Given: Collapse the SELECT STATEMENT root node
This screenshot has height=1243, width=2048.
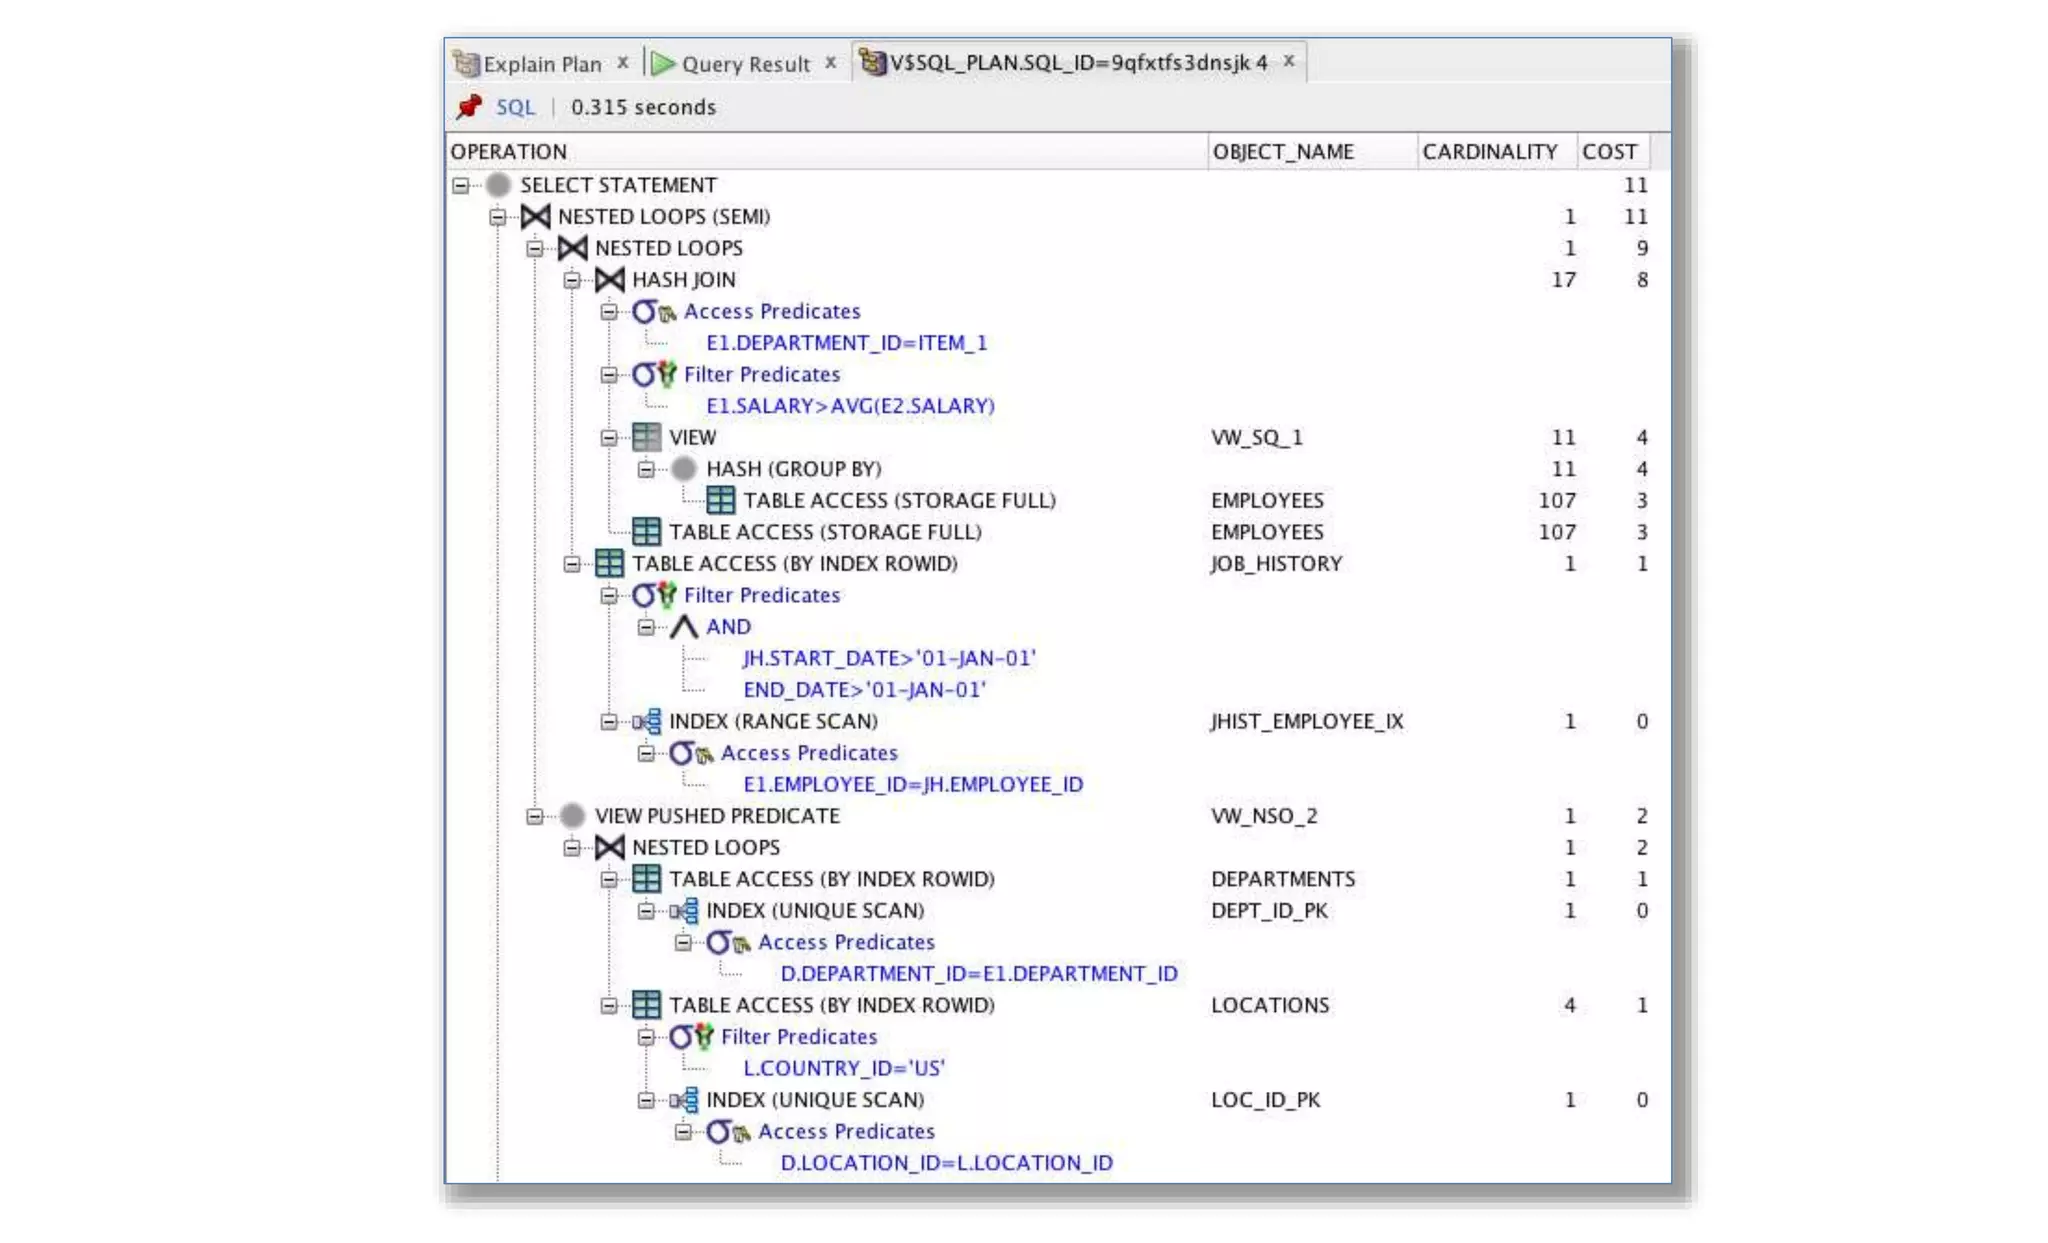Looking at the screenshot, I should pos(460,185).
